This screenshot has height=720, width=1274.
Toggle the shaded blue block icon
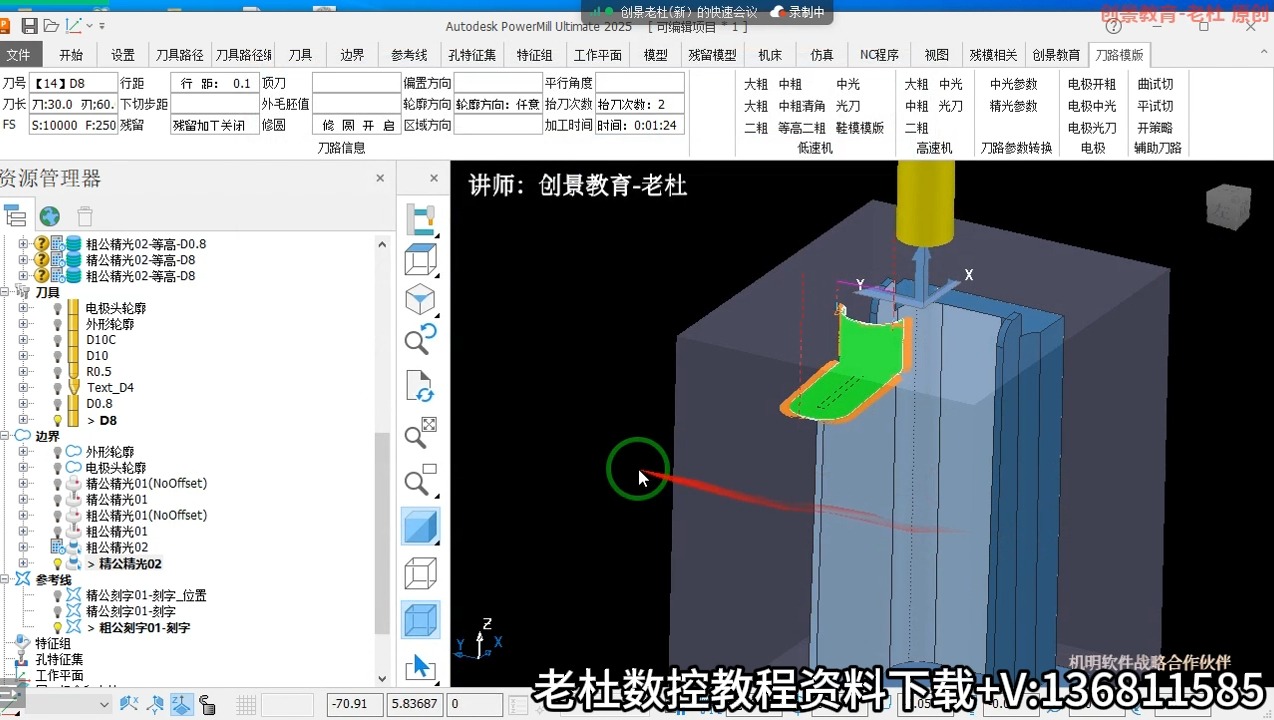421,620
